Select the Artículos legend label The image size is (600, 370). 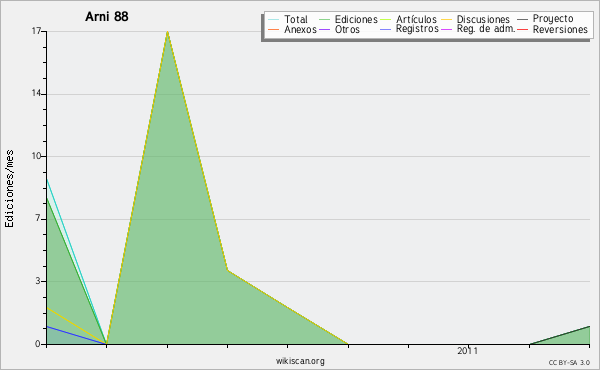416,19
